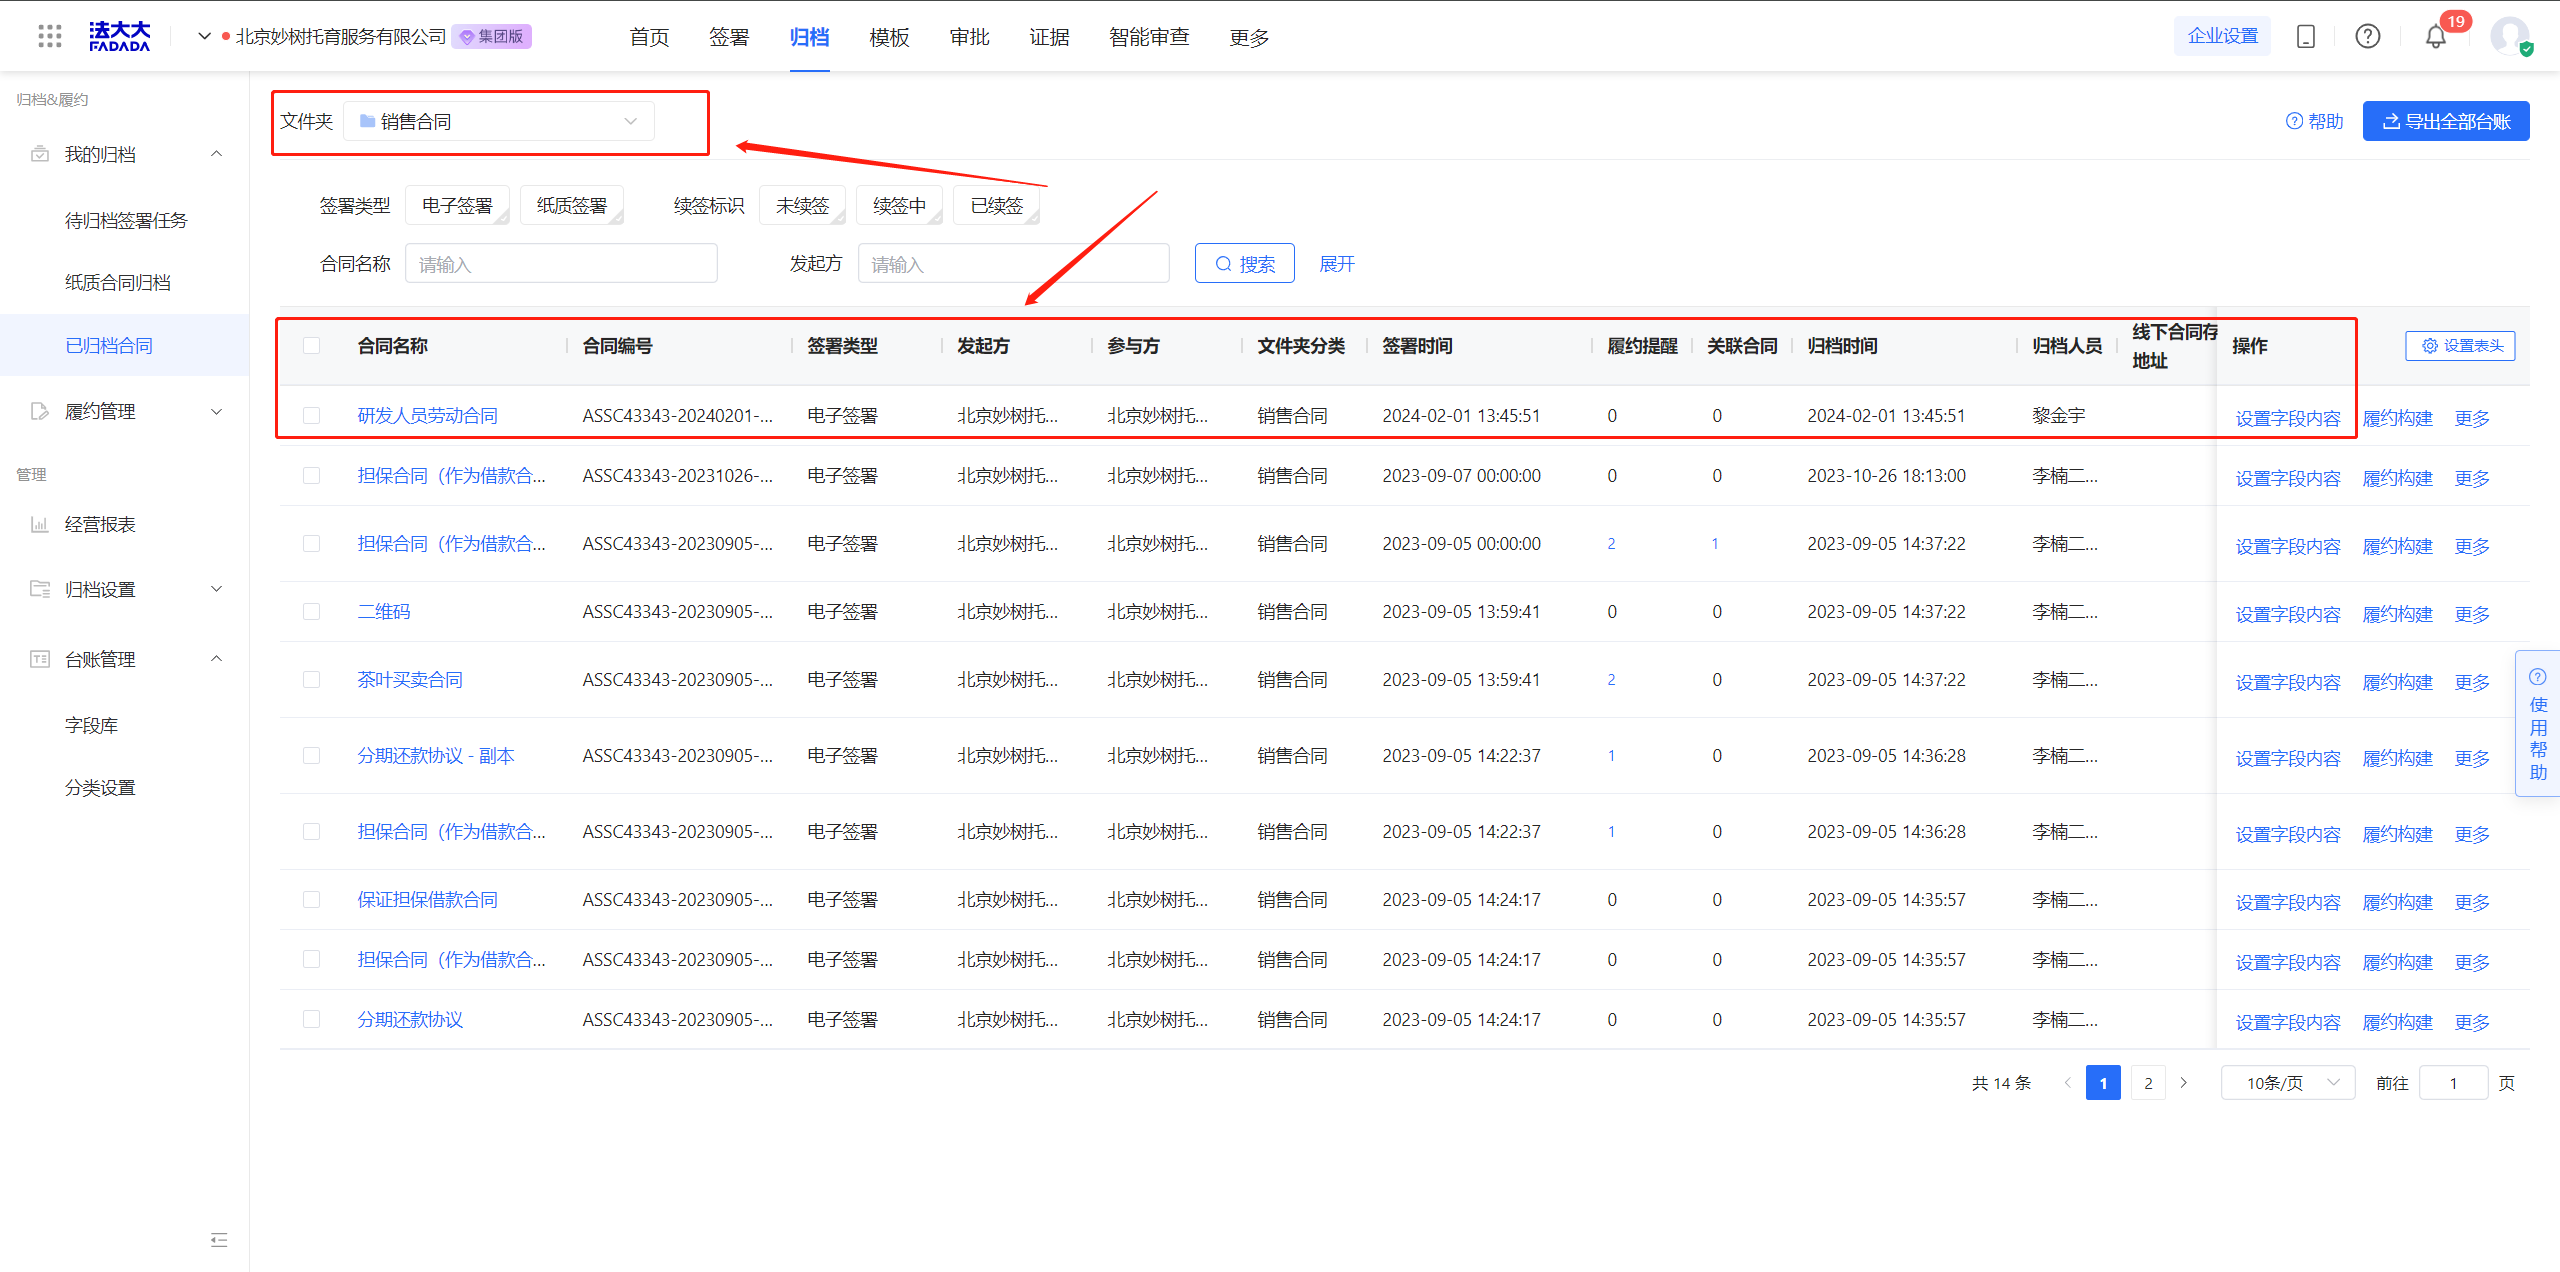Click the 导出全部台账 button
Screen dimensions: 2560x1272
[x=2446, y=121]
